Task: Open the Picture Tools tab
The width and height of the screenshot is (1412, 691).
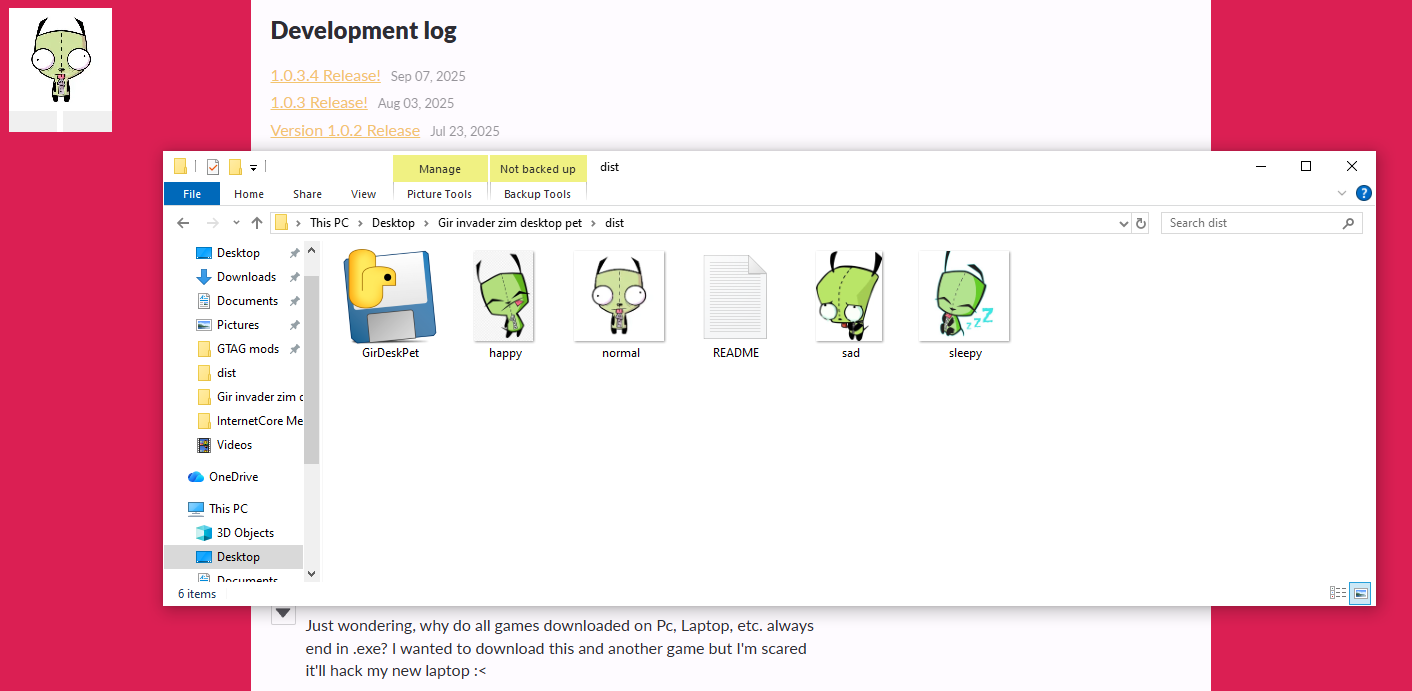Action: 440,194
